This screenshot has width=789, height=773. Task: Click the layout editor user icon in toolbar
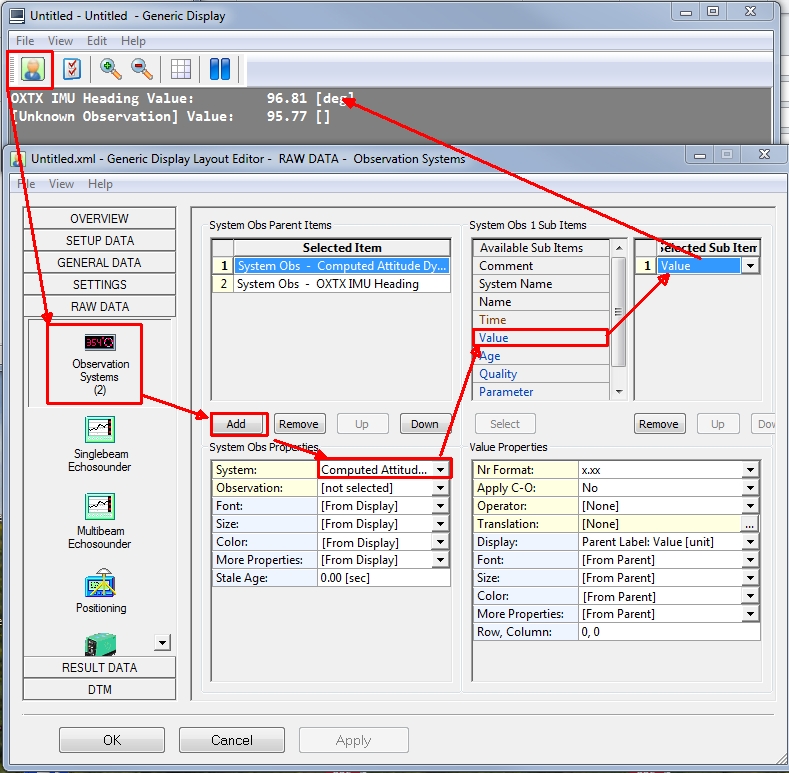click(x=32, y=69)
